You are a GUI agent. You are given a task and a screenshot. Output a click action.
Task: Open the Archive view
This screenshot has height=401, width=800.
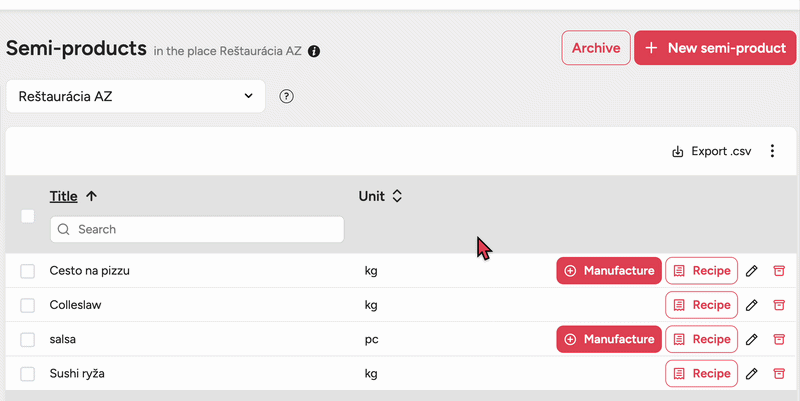[x=596, y=48]
